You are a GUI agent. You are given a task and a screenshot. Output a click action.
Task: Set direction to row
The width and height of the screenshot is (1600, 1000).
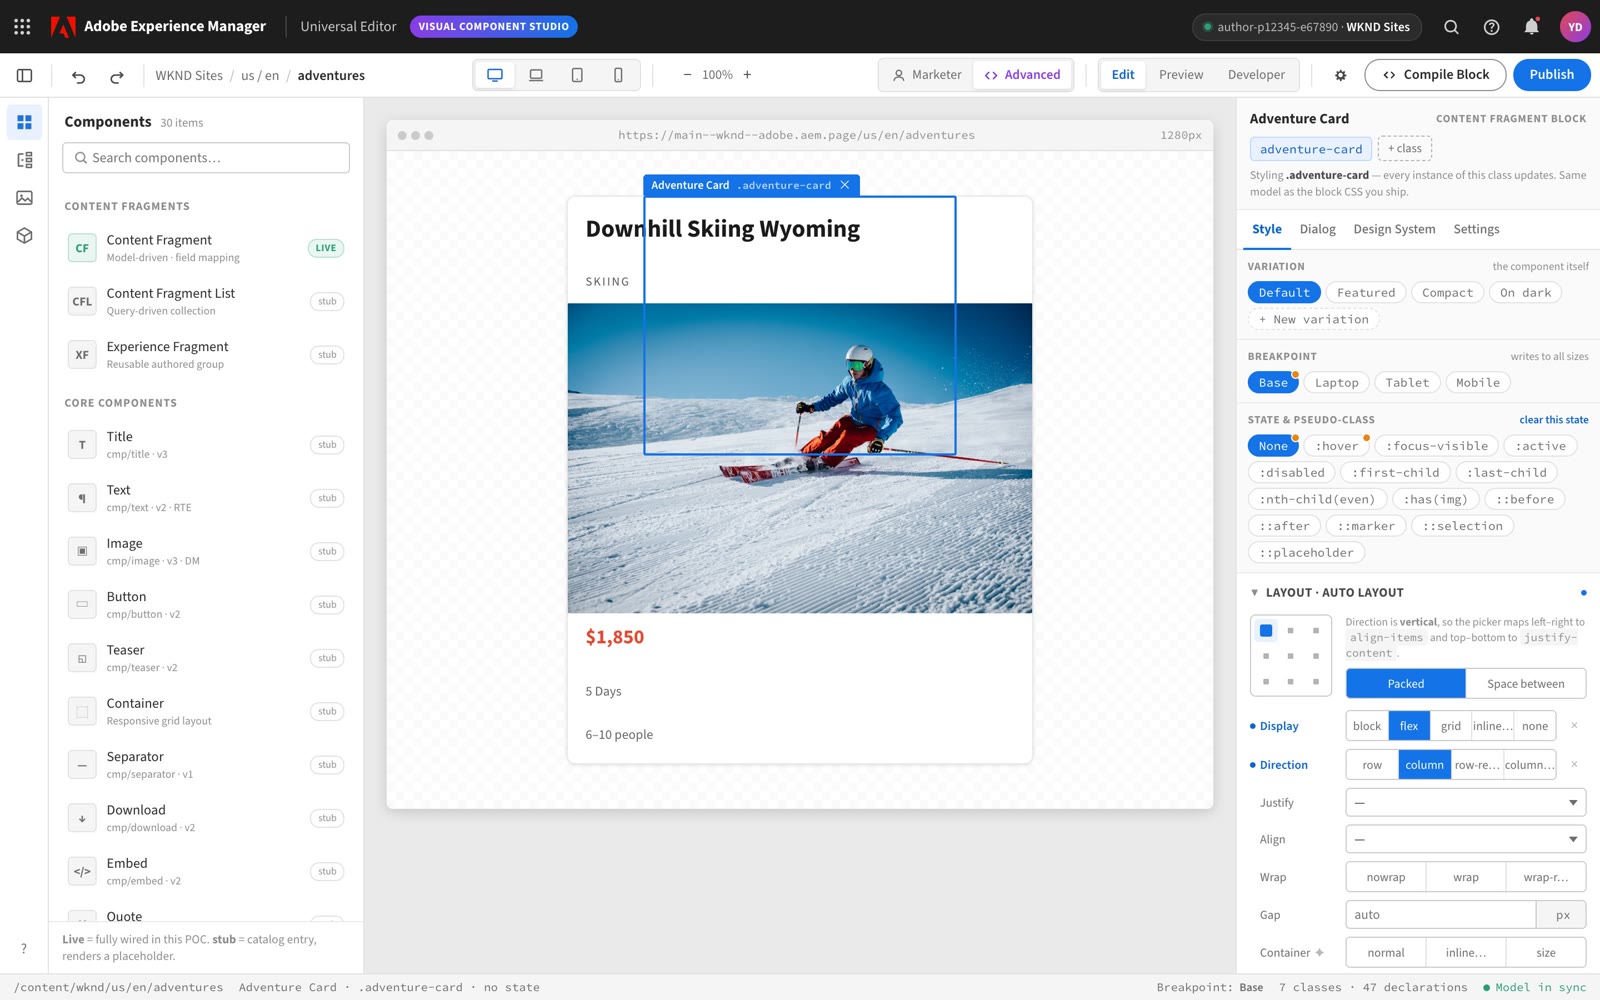point(1372,765)
